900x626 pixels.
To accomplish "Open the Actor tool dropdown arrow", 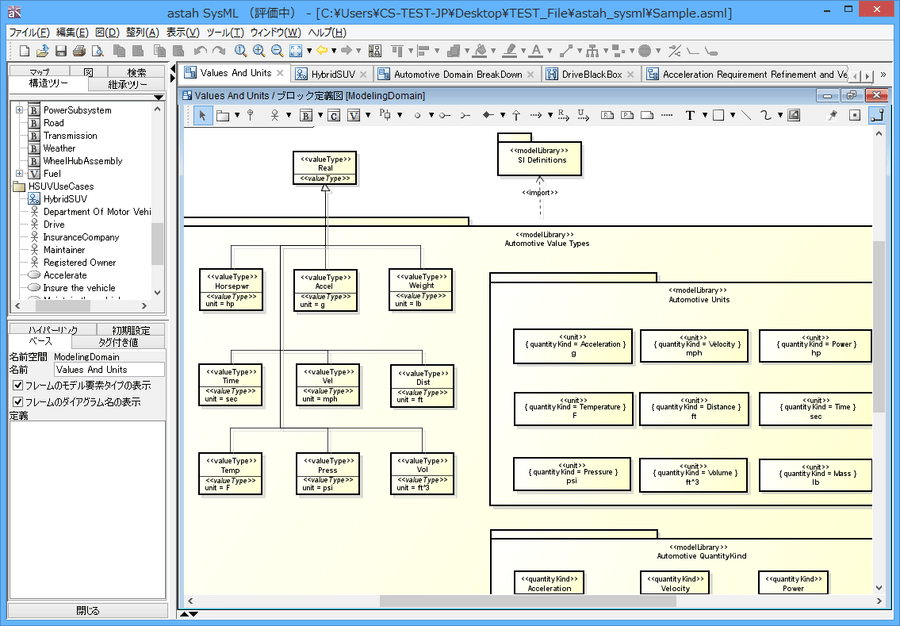I will pyautogui.click(x=289, y=115).
